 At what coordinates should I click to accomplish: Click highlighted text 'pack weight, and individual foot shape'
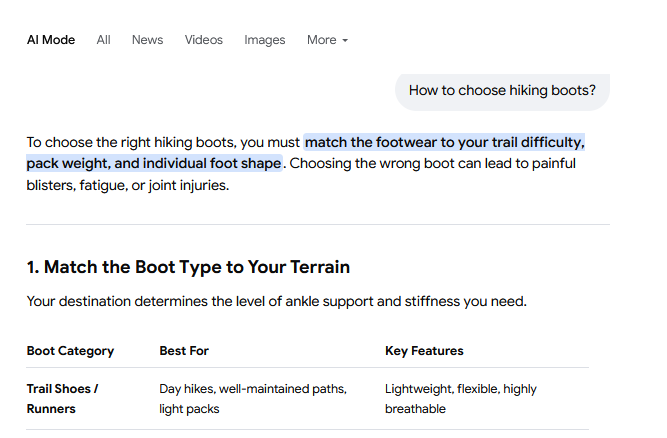click(154, 163)
